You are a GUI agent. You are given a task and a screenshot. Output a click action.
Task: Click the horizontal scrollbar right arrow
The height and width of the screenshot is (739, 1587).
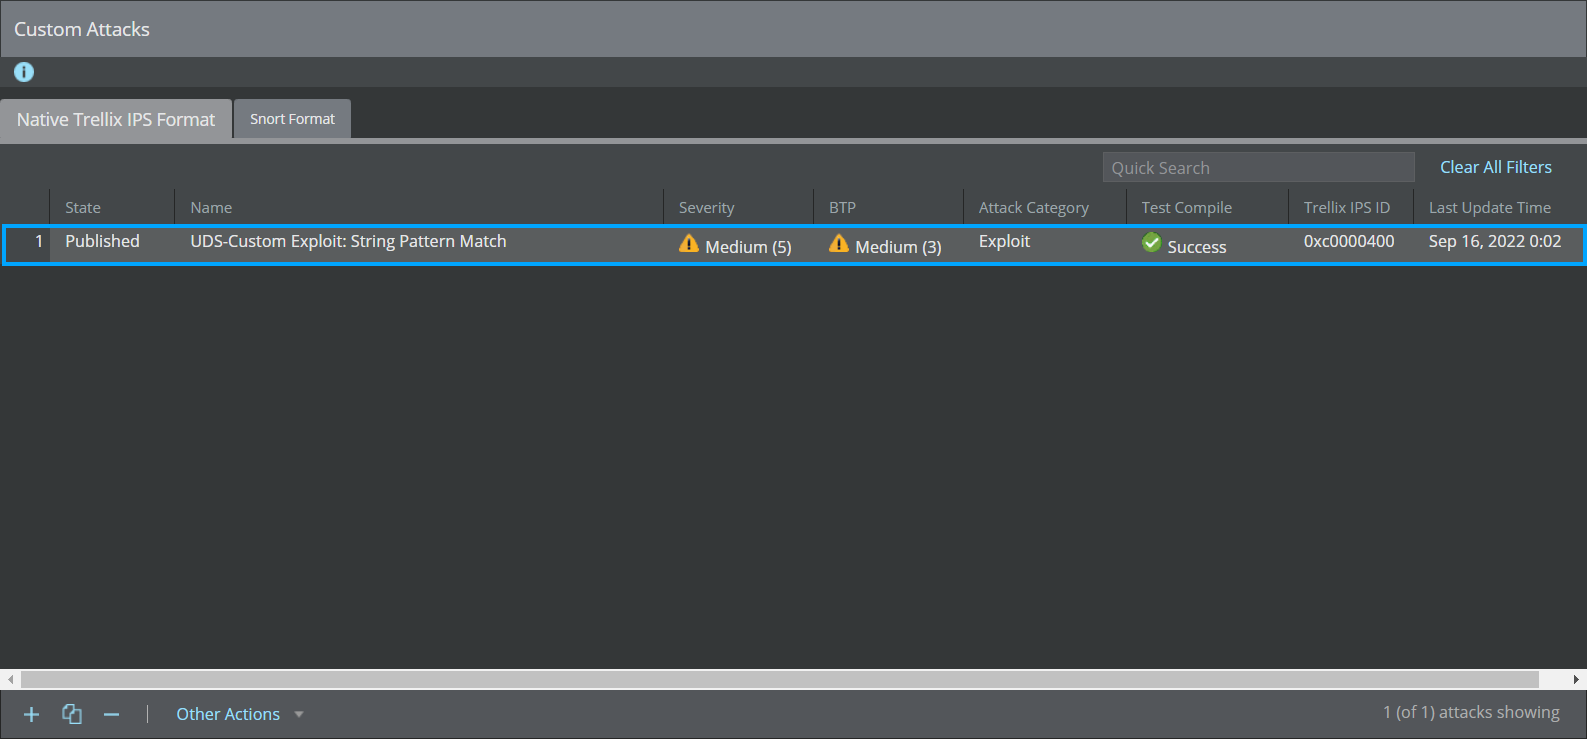click(x=1577, y=679)
